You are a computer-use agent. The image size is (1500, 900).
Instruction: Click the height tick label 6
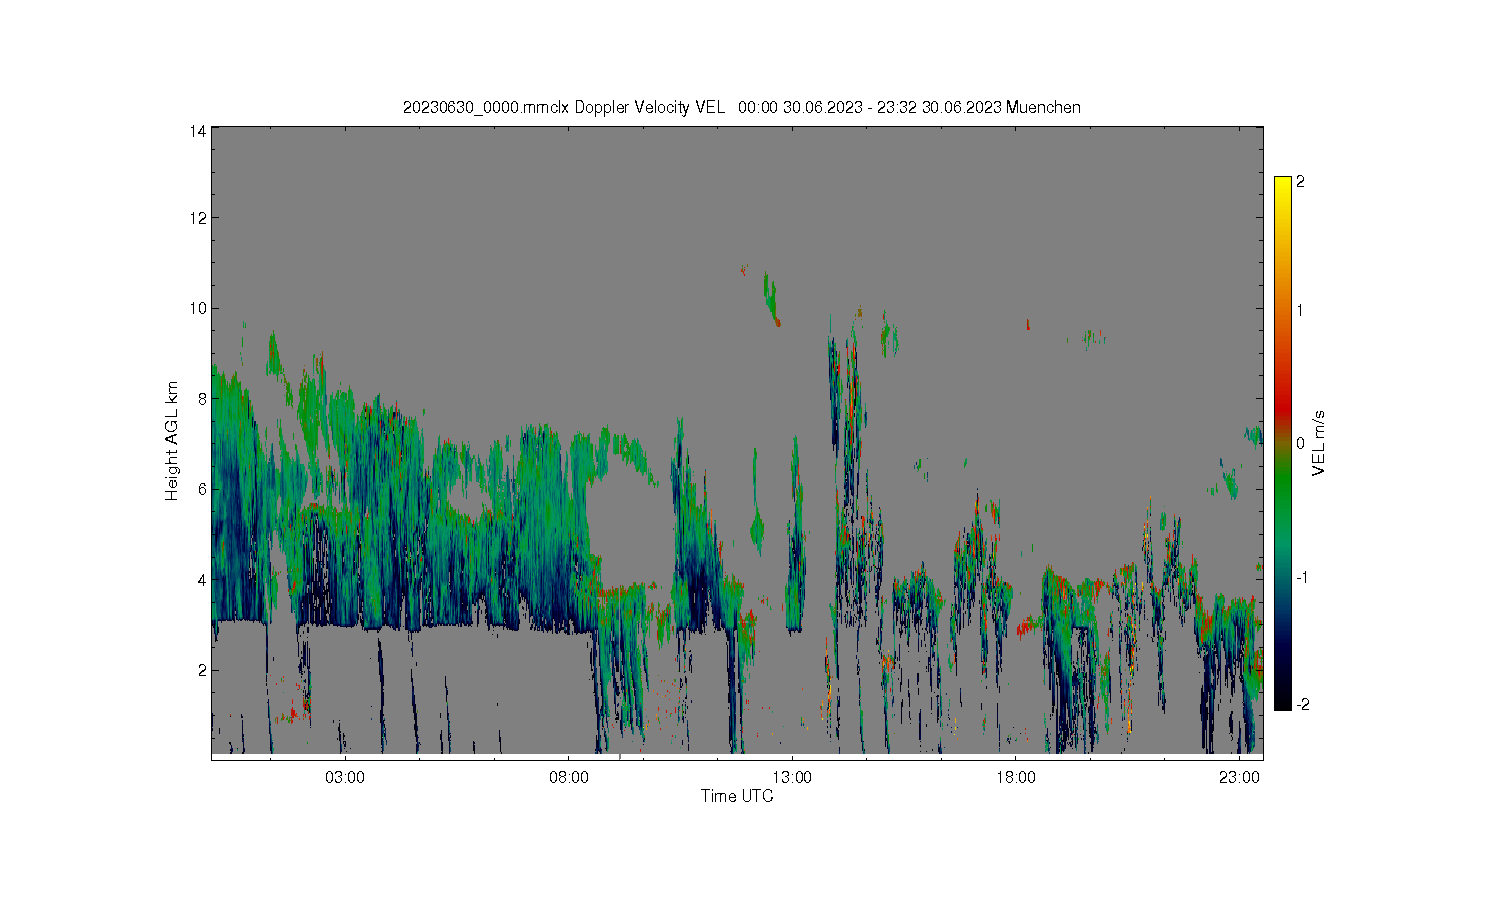click(x=202, y=489)
